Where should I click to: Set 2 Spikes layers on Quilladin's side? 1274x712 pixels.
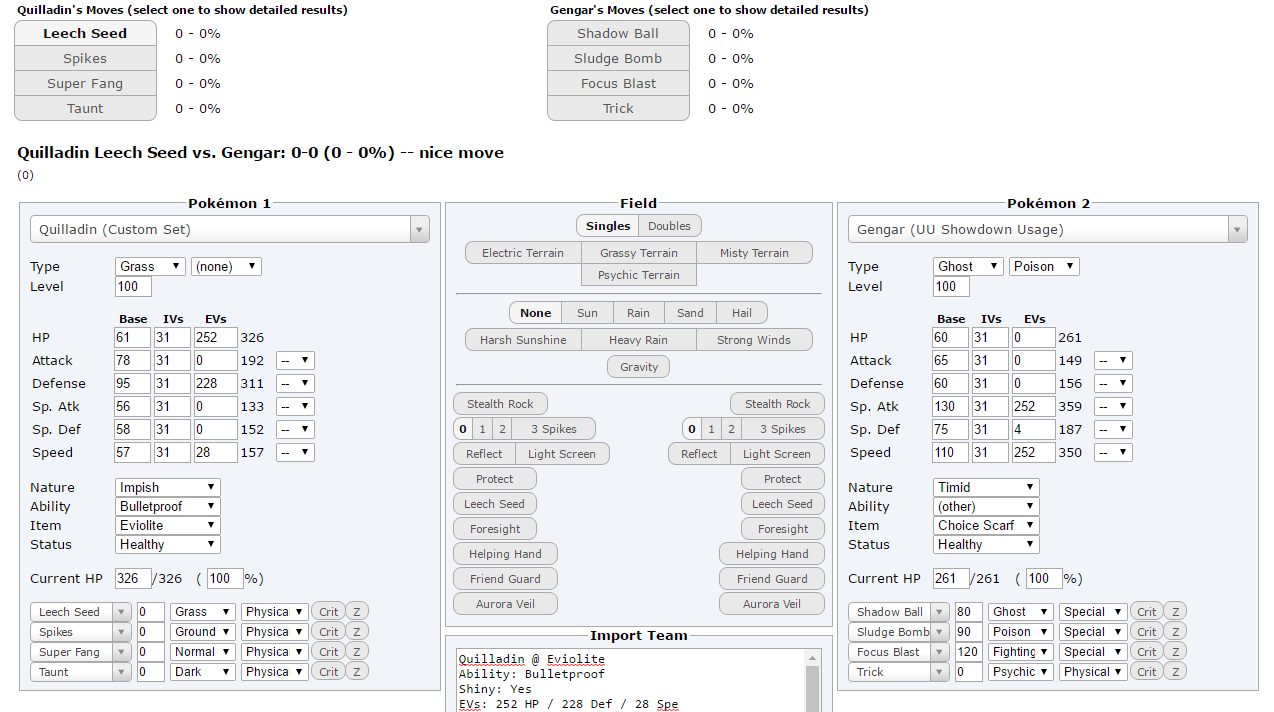pos(502,429)
